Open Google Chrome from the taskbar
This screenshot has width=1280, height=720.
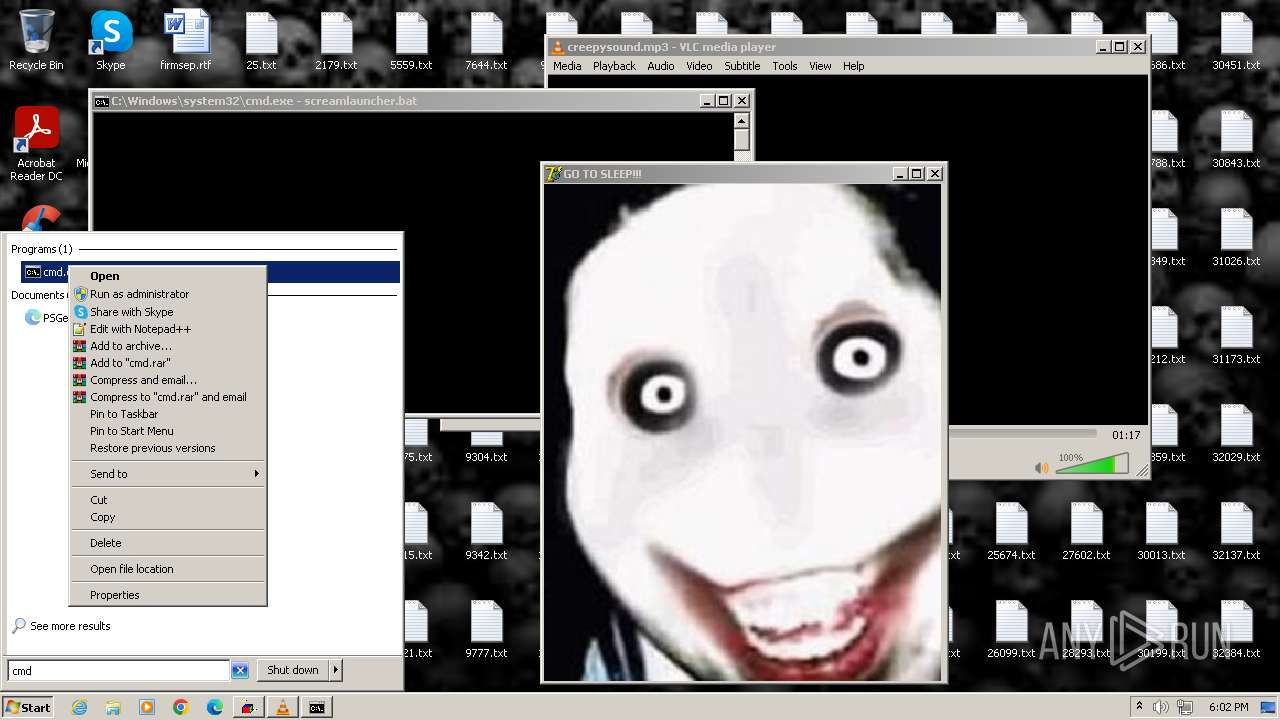[x=181, y=707]
